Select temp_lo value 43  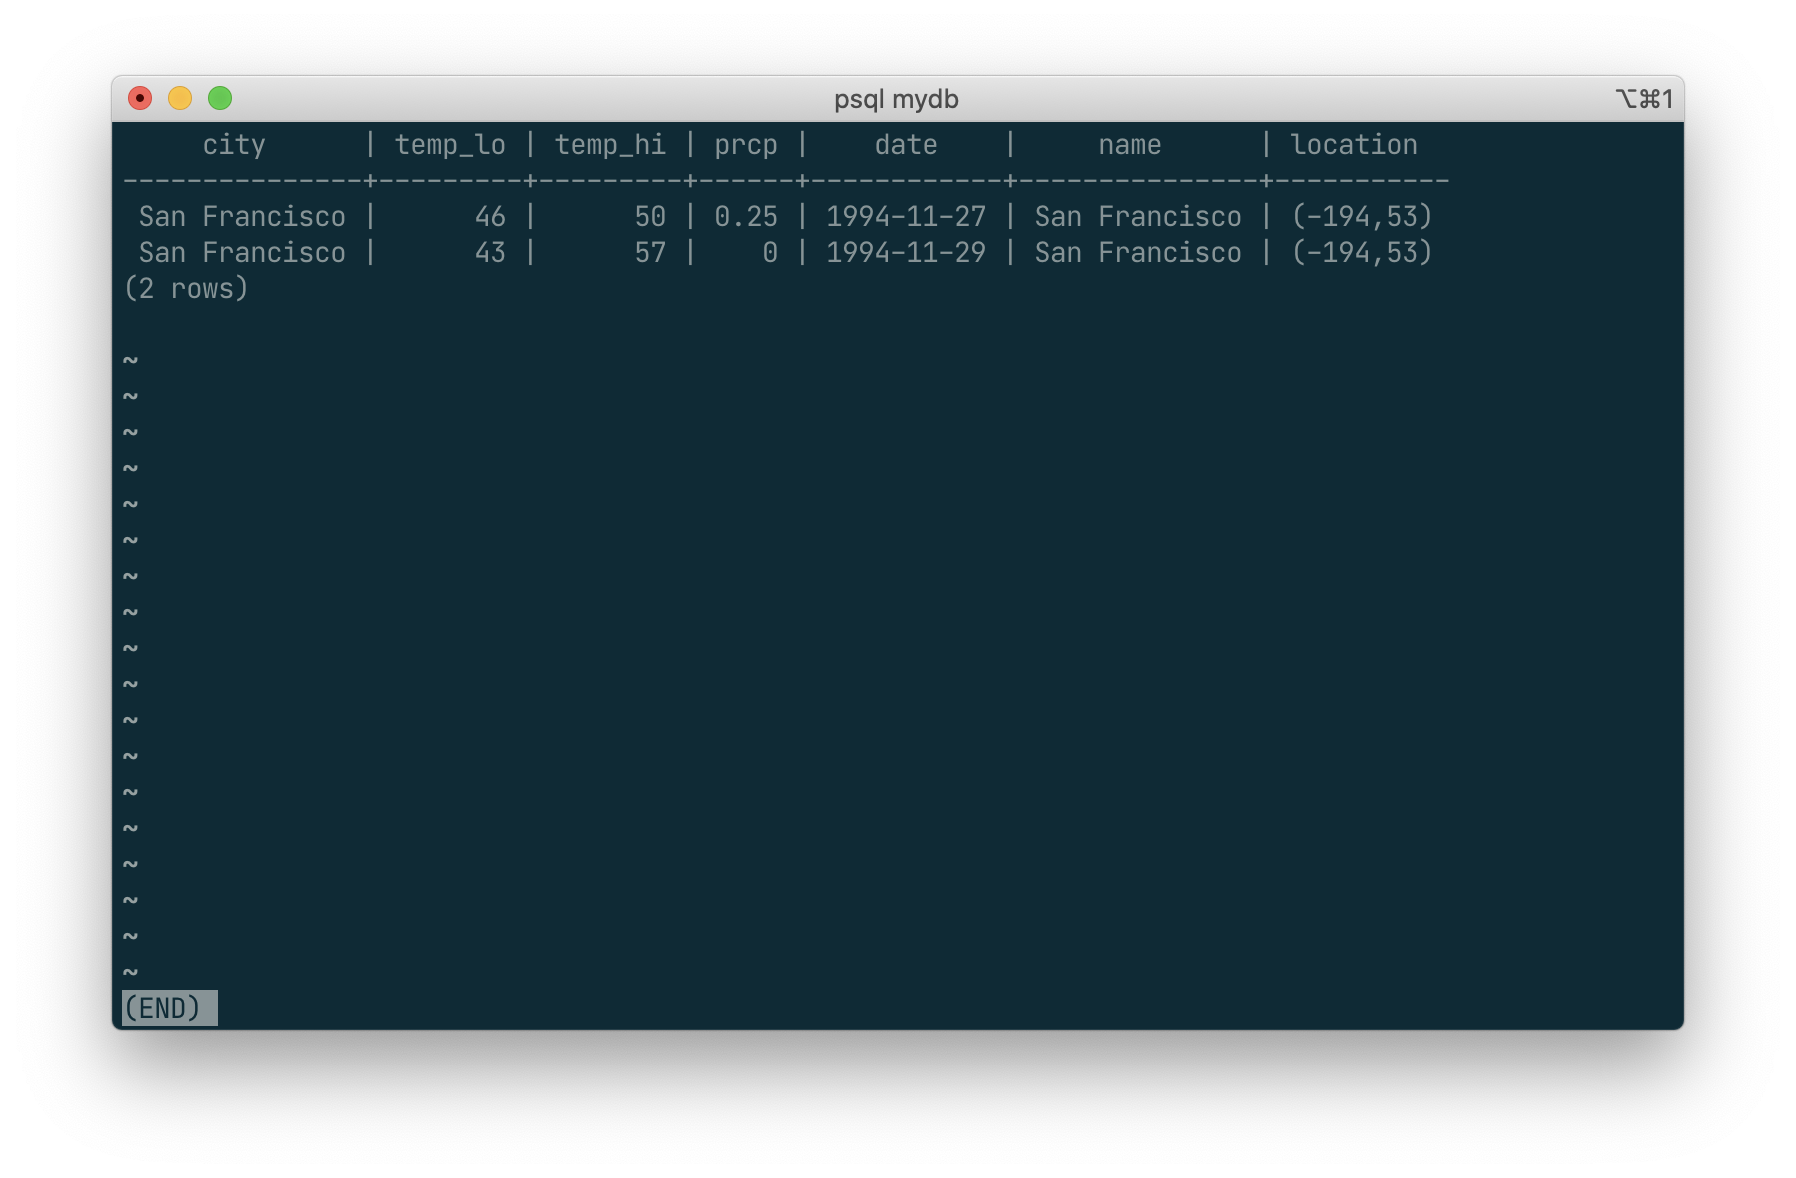[490, 253]
